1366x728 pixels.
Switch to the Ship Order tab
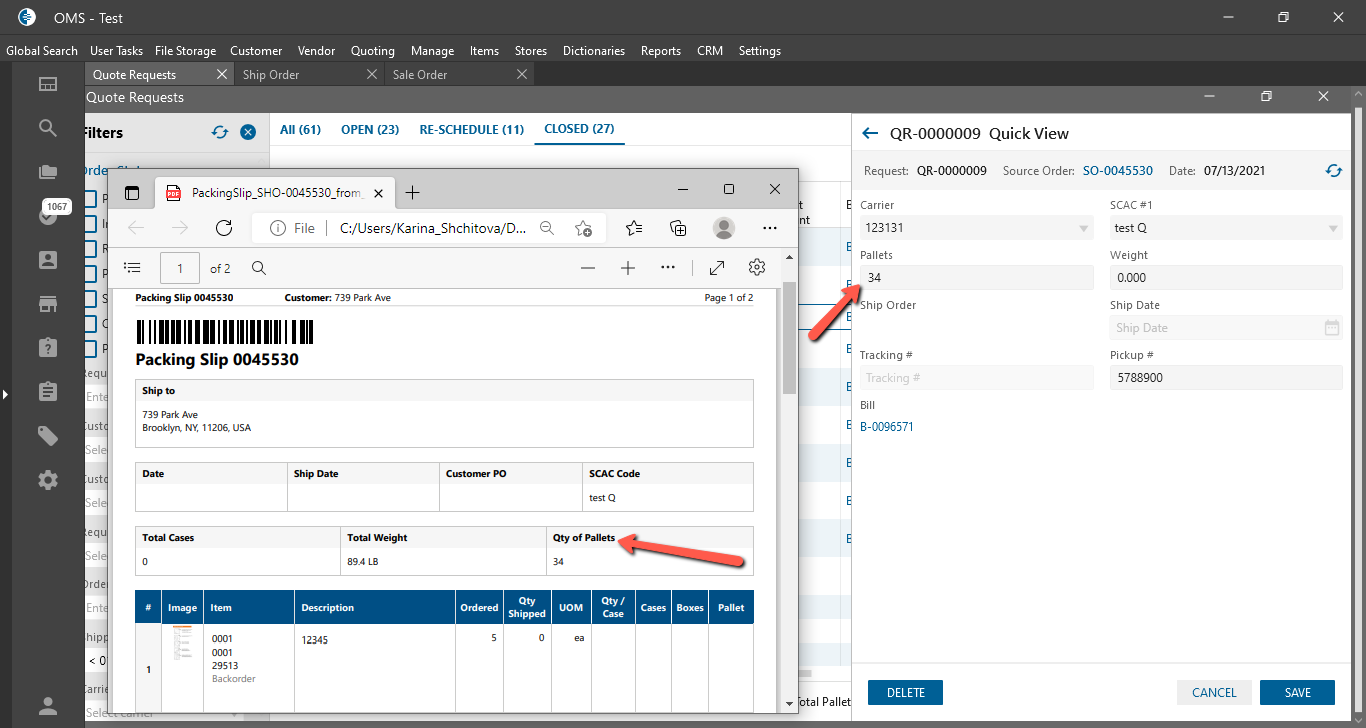pos(271,75)
